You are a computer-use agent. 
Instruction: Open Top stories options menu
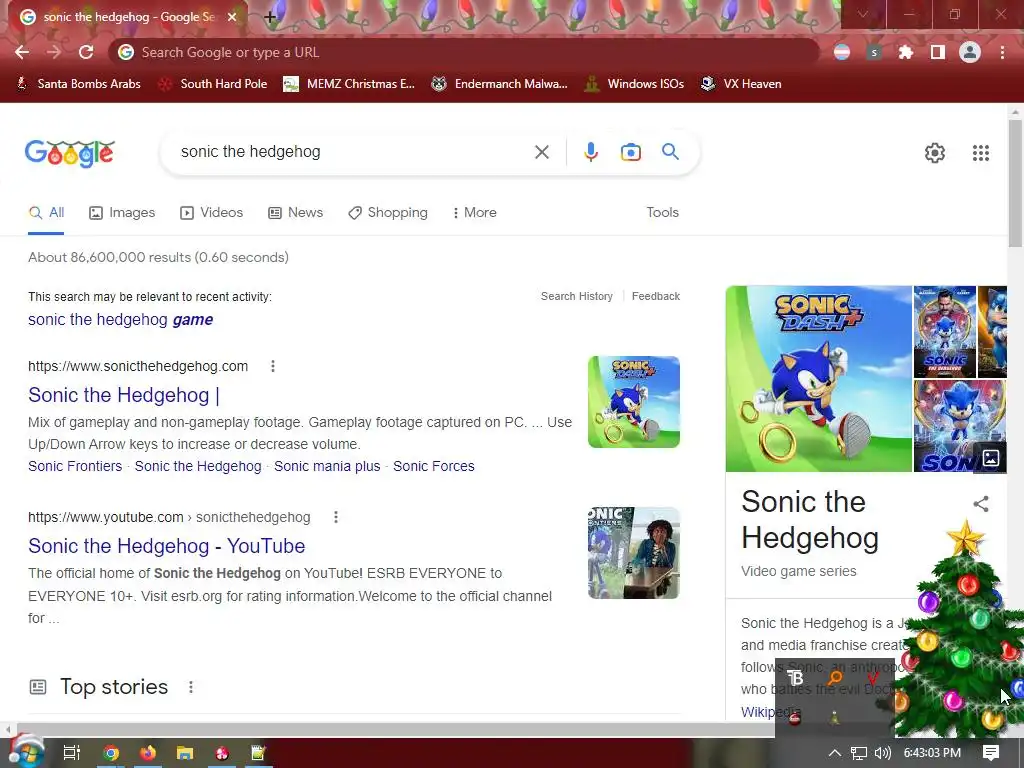(x=191, y=687)
